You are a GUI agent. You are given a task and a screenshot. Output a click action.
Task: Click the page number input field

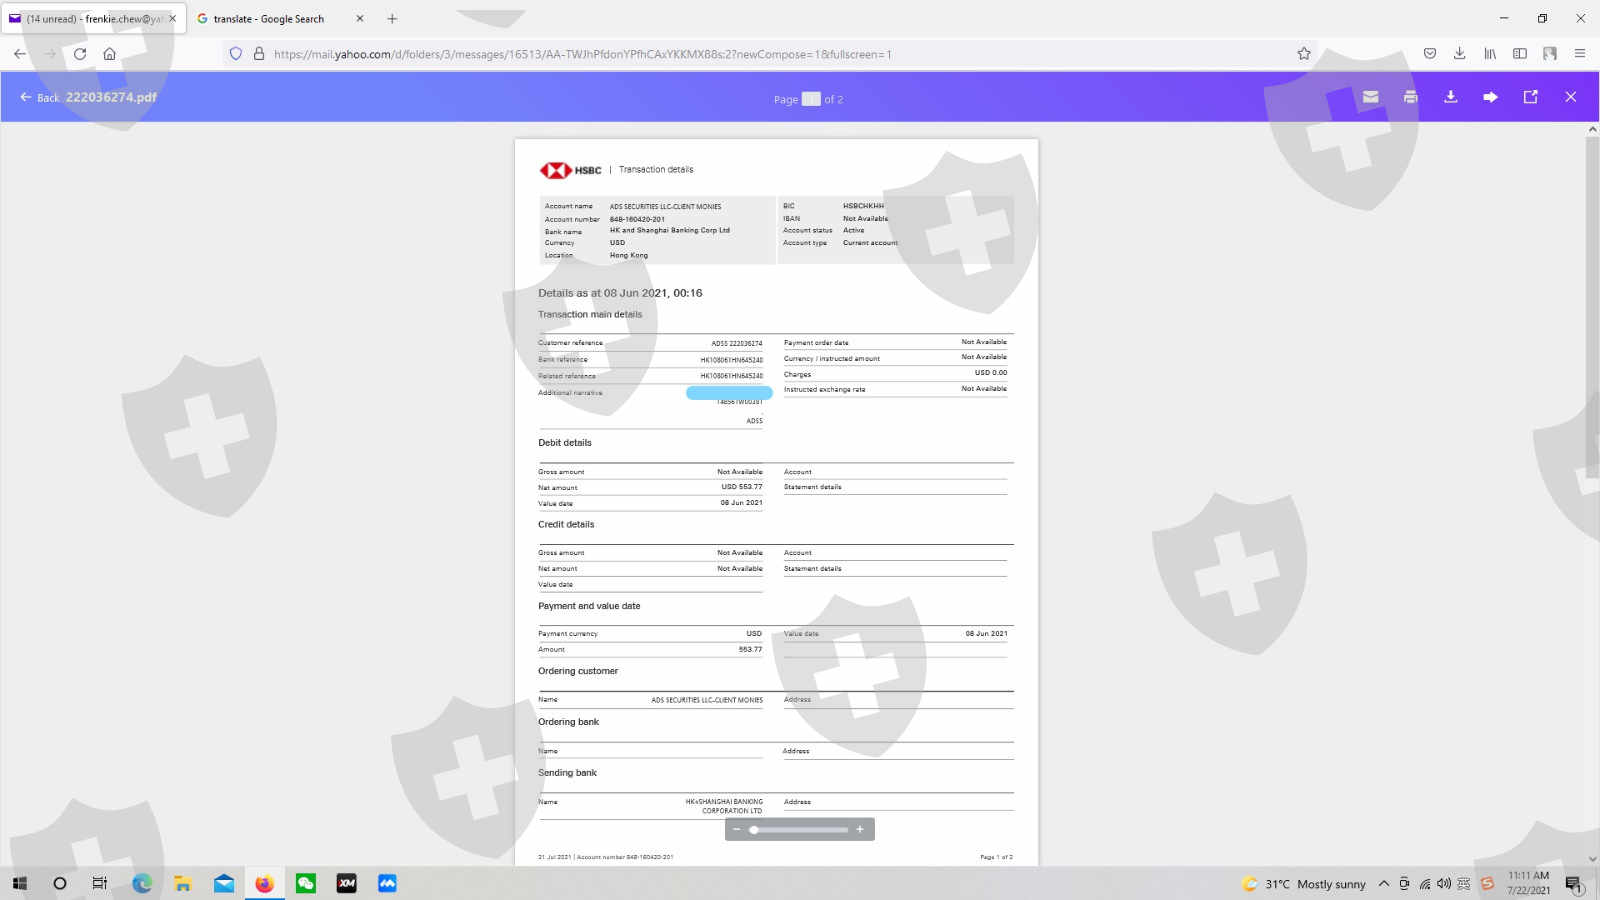(811, 99)
